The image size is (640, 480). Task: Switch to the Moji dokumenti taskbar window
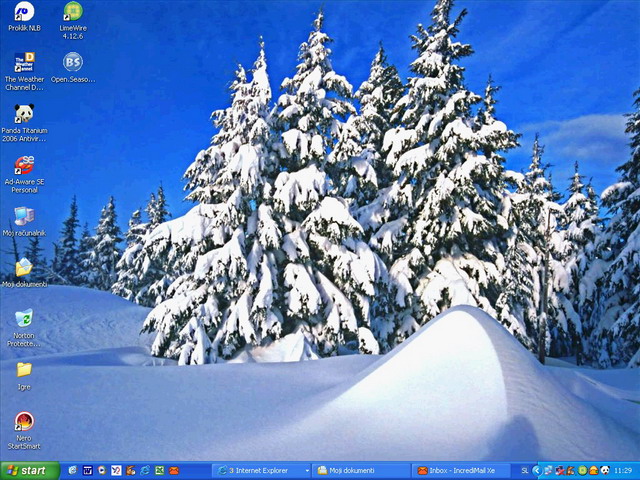coord(361,470)
